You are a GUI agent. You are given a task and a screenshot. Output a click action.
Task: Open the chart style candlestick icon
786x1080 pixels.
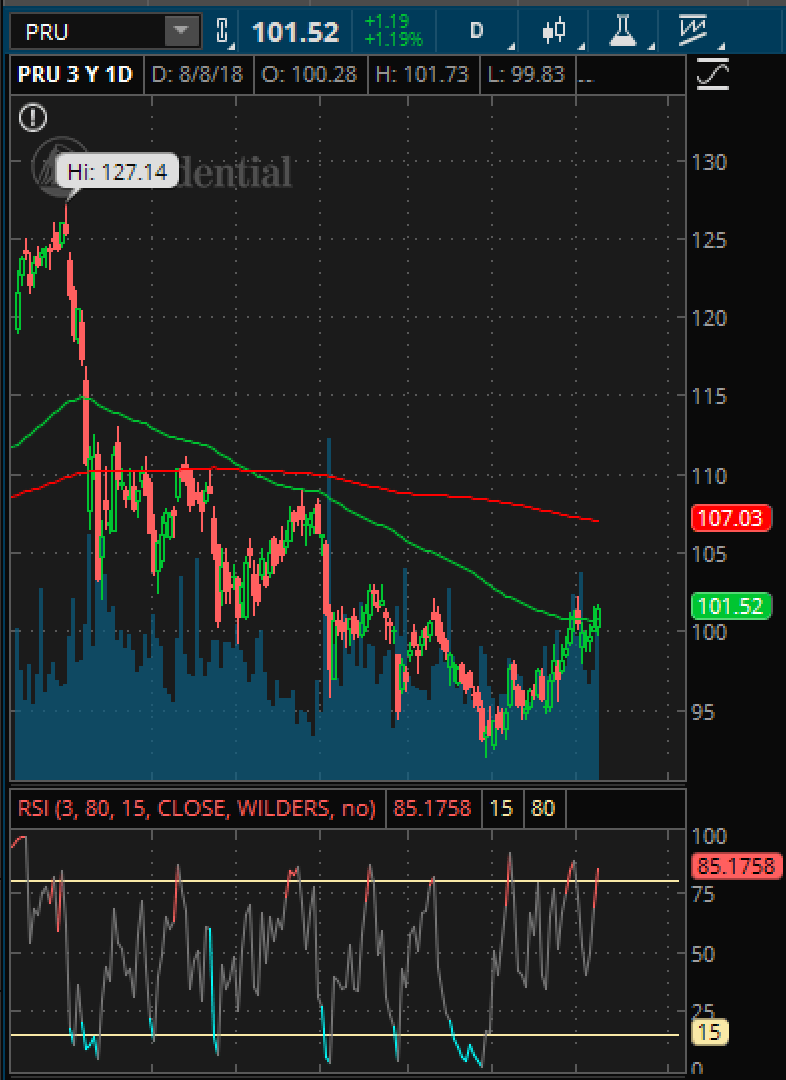tap(554, 31)
